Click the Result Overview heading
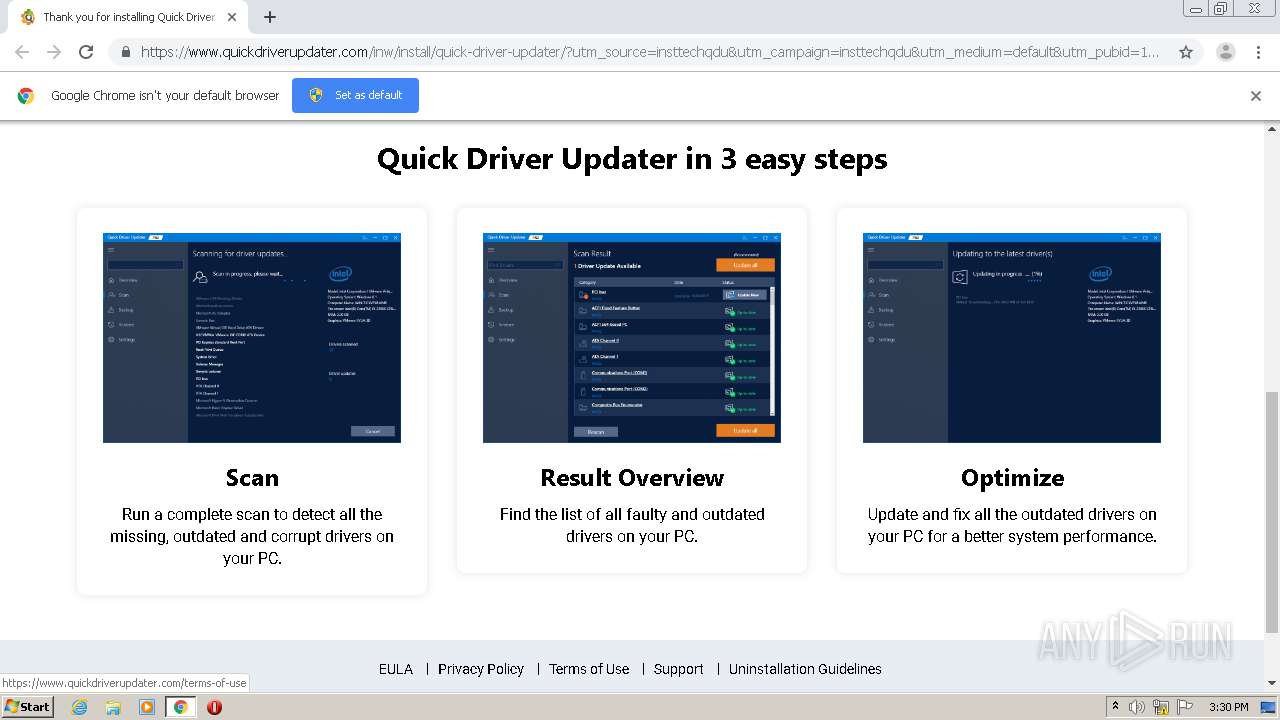Screen dimensions: 1280x720 click(632, 478)
